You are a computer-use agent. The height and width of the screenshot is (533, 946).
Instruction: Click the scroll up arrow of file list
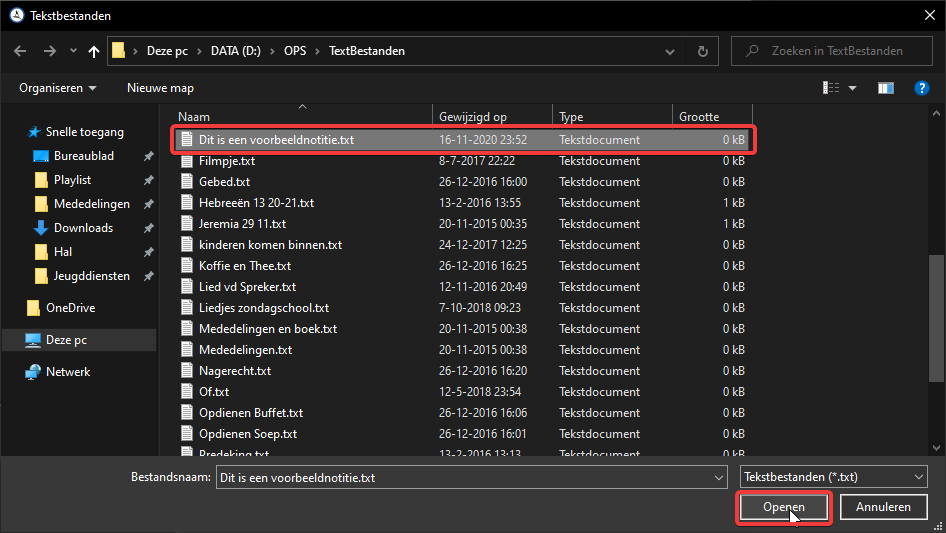tap(936, 113)
